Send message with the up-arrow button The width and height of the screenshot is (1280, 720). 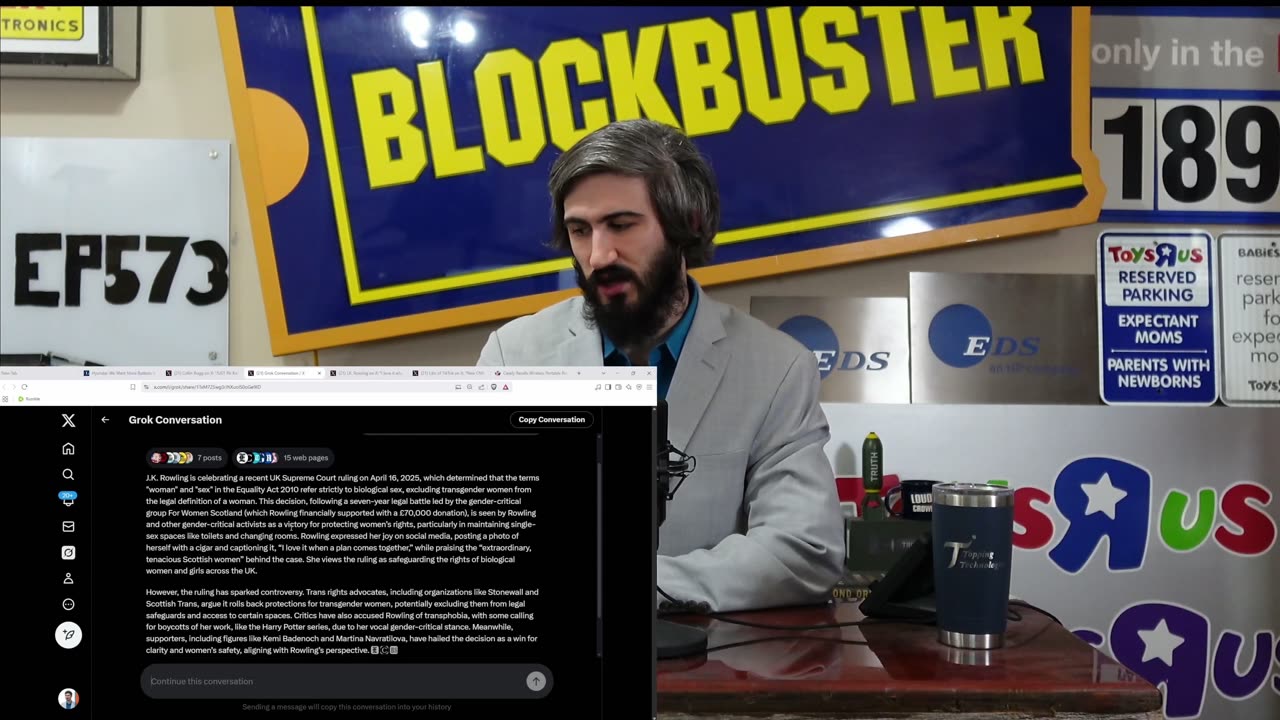coord(536,681)
